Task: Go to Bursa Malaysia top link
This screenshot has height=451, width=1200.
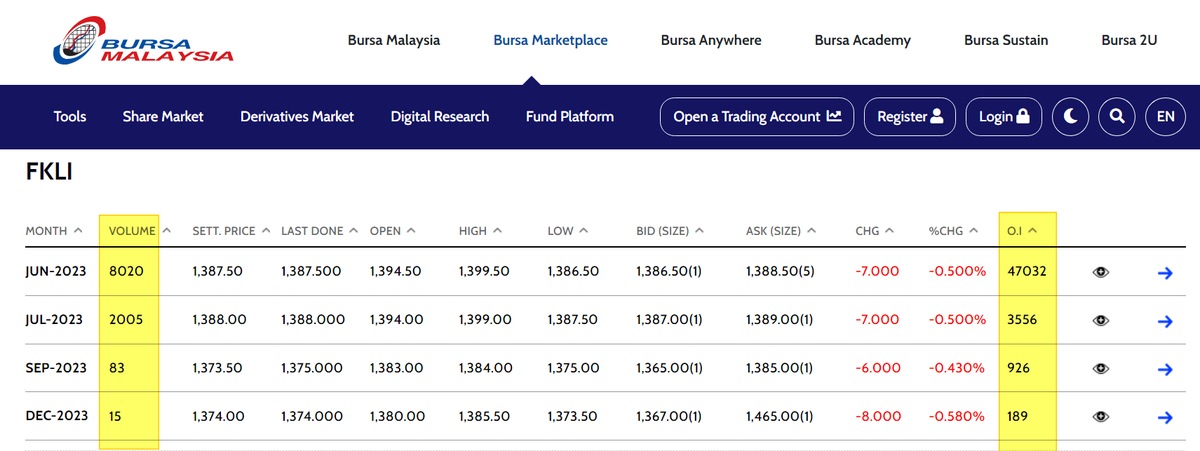Action: pos(394,40)
